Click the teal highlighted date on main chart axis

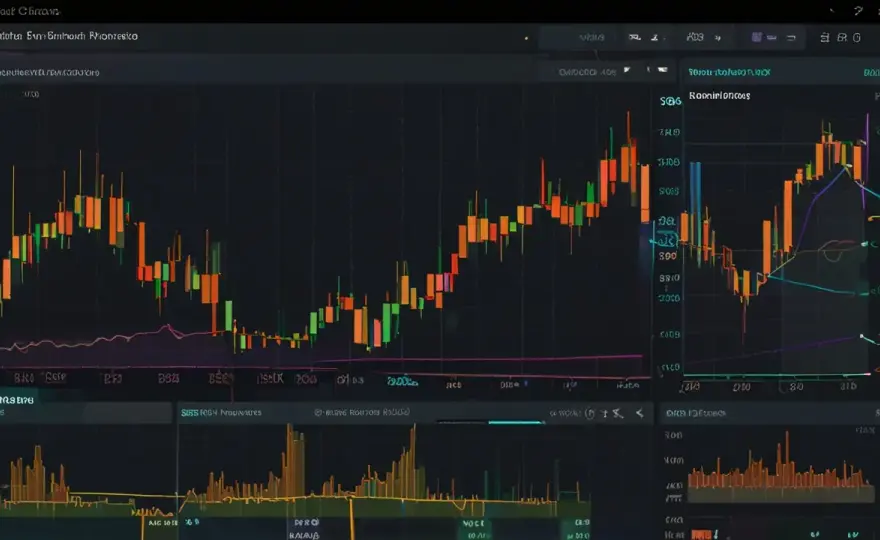(x=402, y=382)
